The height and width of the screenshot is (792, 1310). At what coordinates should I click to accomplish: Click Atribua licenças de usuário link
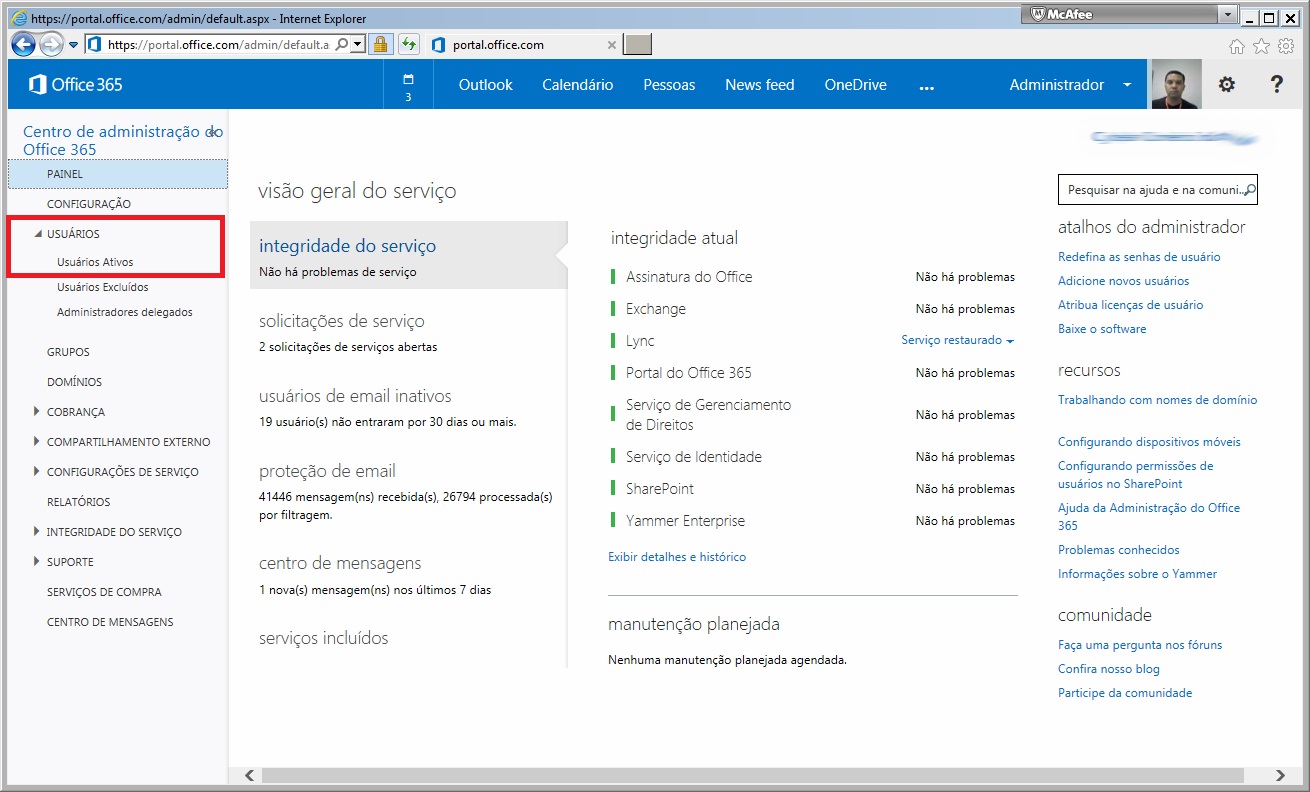click(x=1131, y=305)
